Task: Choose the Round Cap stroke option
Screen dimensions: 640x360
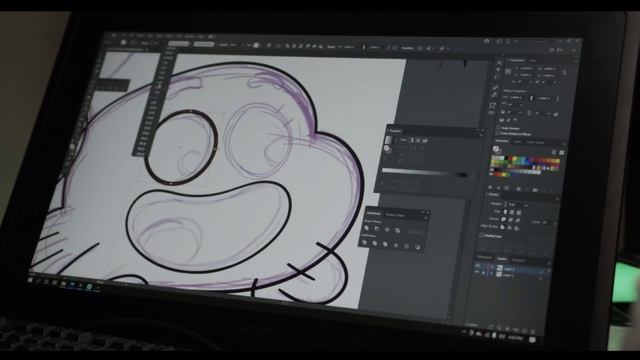Action: (512, 212)
